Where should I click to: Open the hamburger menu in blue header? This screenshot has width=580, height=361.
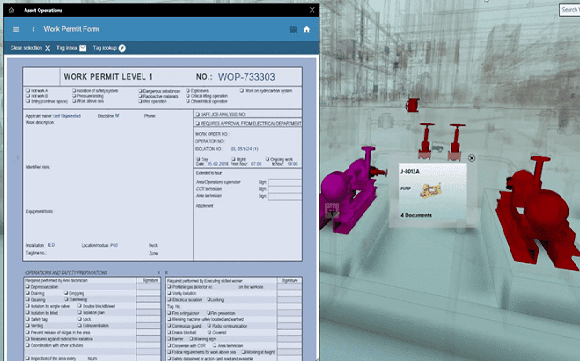tap(16, 29)
